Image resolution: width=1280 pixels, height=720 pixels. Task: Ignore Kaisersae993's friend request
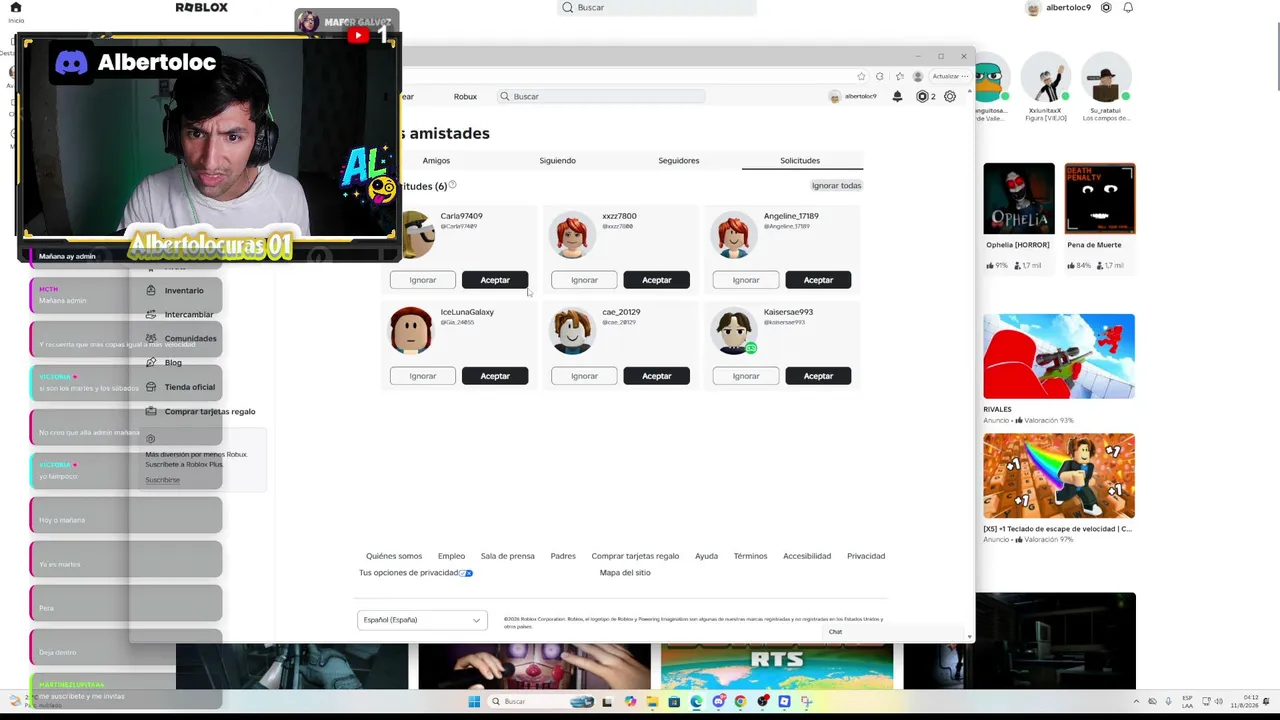click(746, 376)
